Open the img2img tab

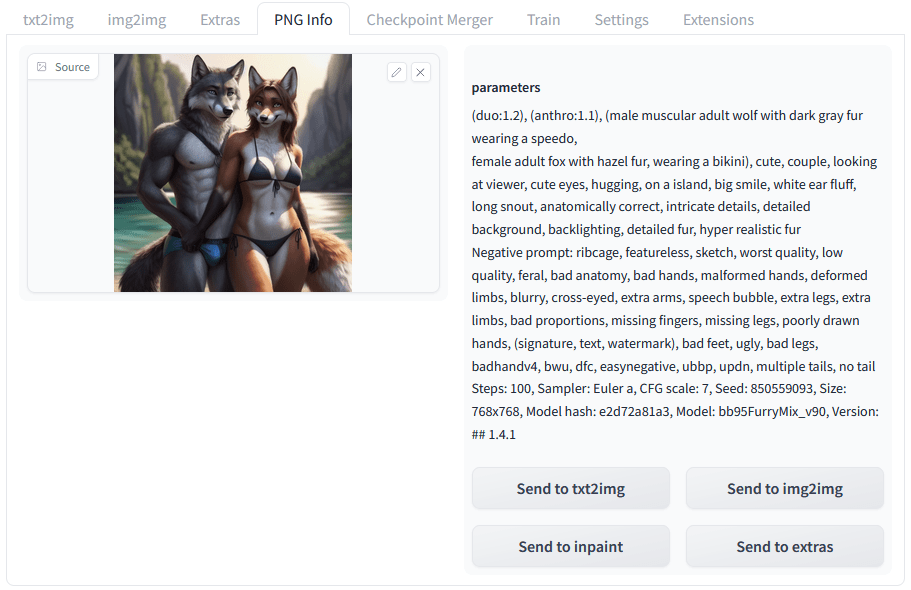[137, 20]
